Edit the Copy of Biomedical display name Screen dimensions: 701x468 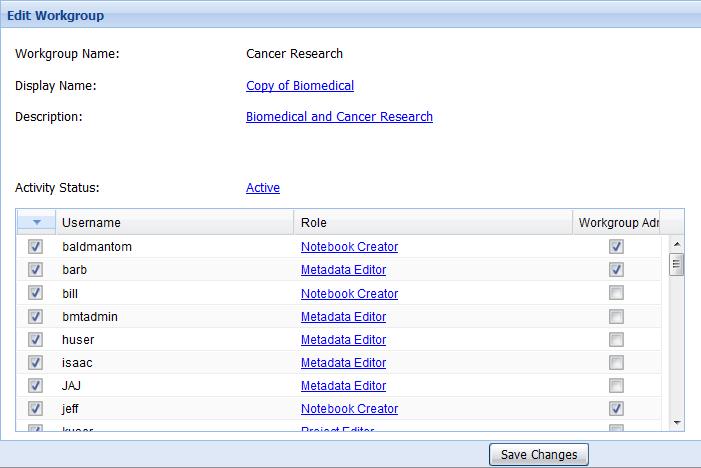(x=300, y=86)
